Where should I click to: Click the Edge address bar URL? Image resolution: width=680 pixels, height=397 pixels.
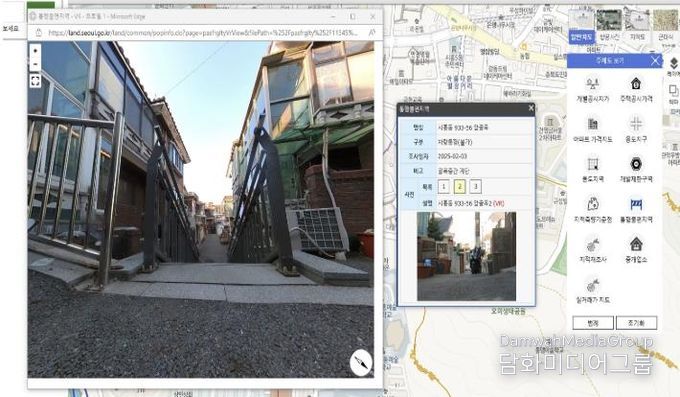coord(203,33)
